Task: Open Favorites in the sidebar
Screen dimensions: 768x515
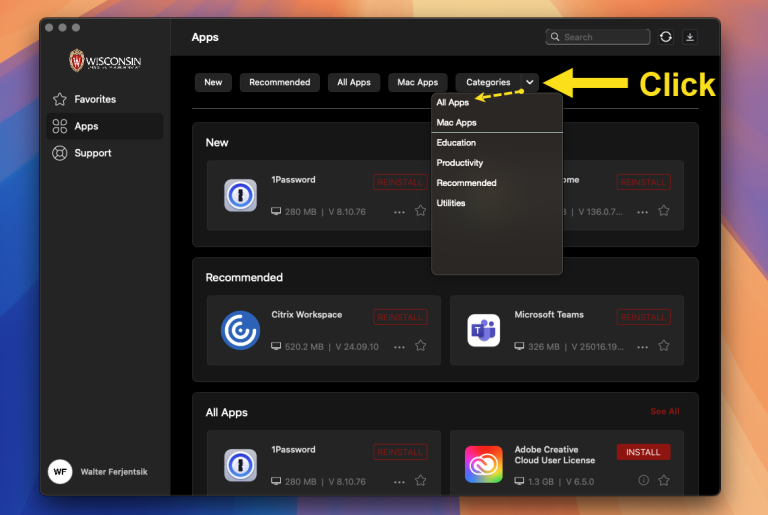Action: pos(95,99)
